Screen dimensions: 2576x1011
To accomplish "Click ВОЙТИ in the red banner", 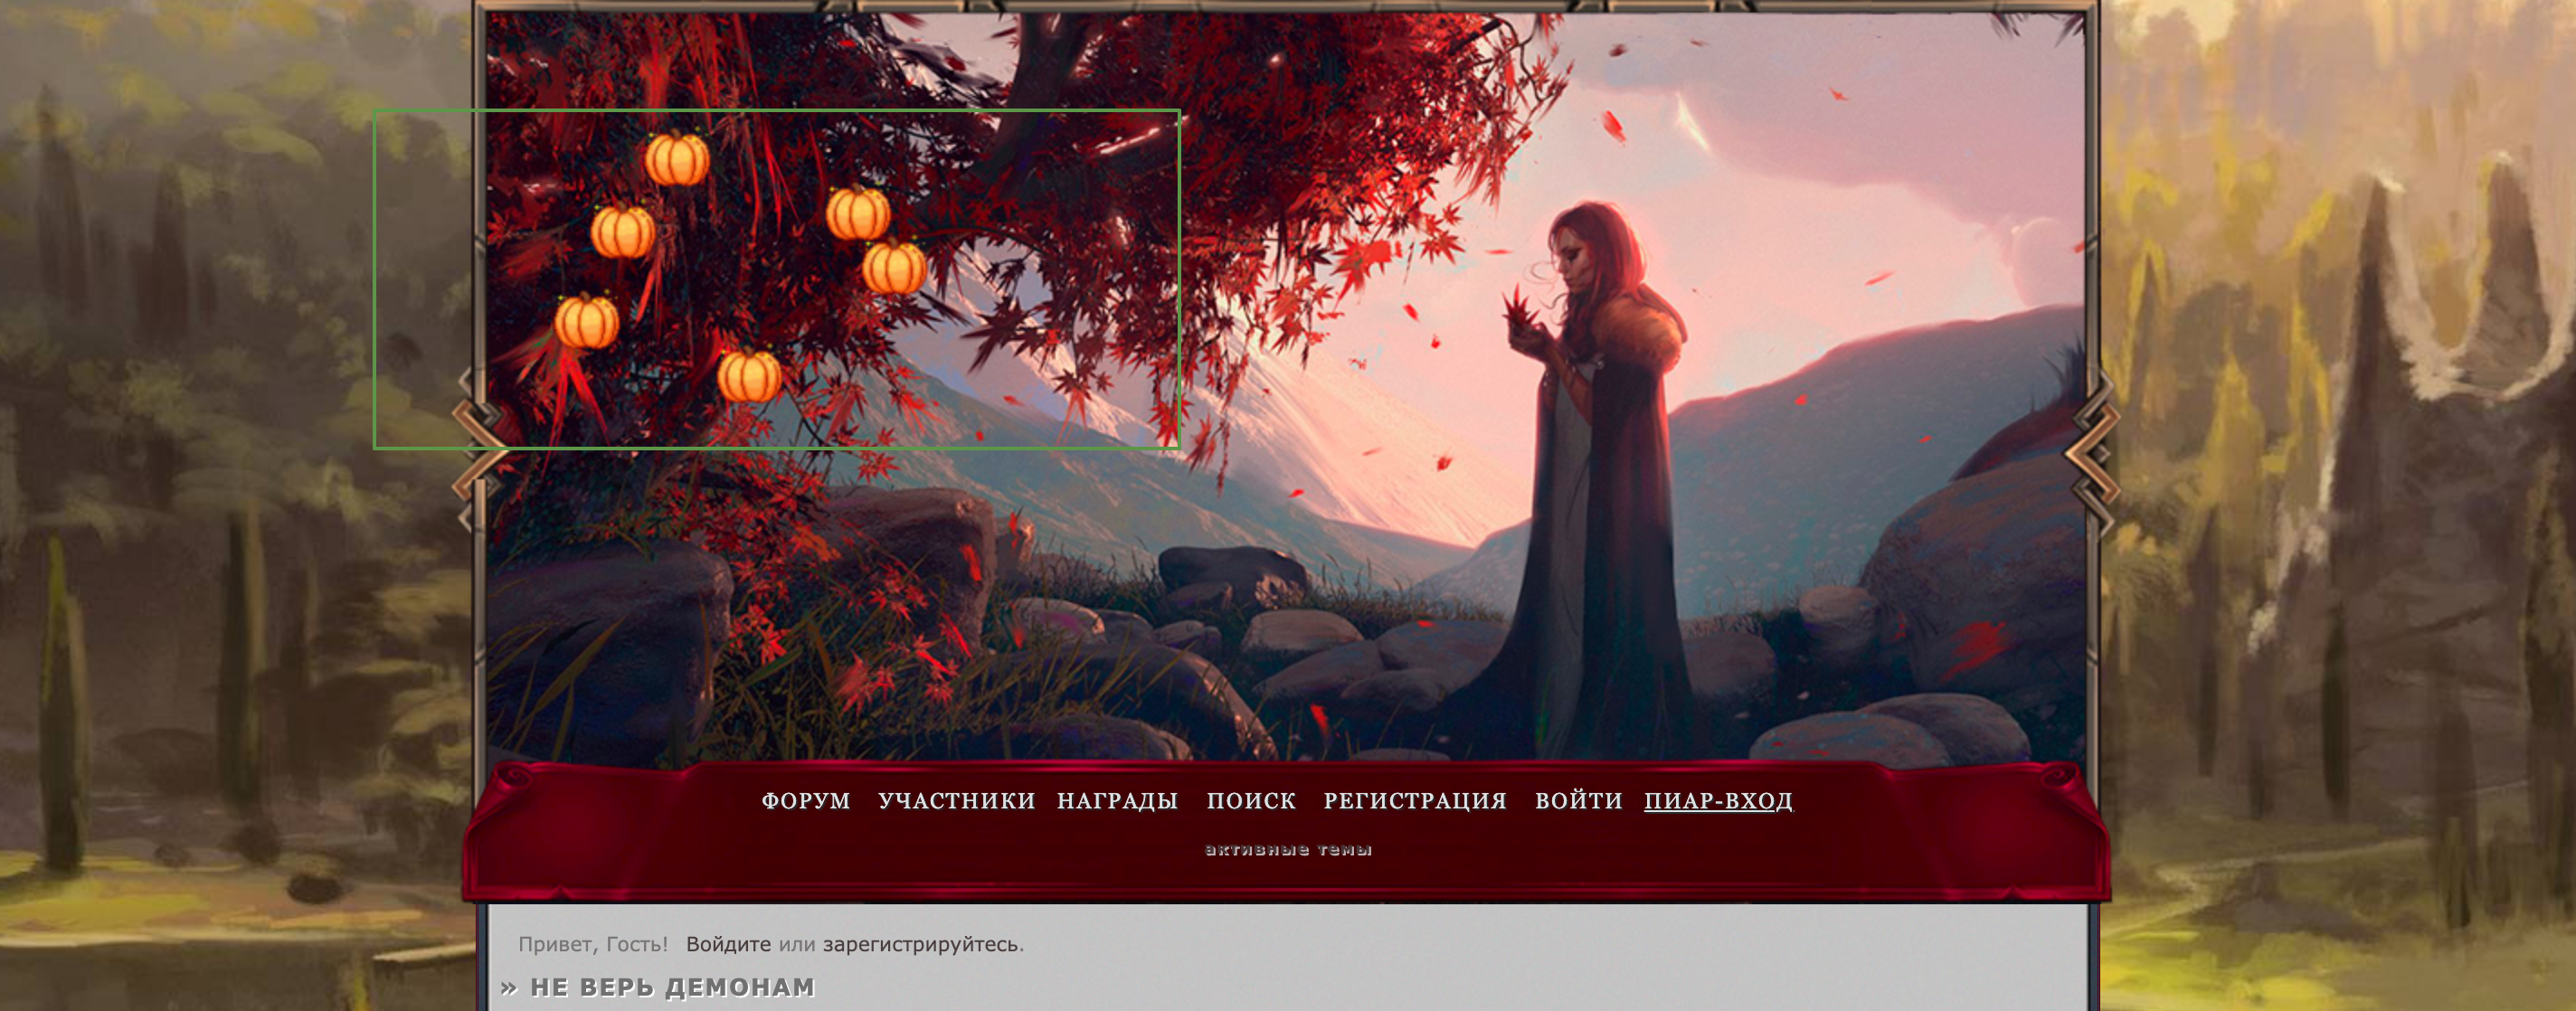I will point(1578,801).
